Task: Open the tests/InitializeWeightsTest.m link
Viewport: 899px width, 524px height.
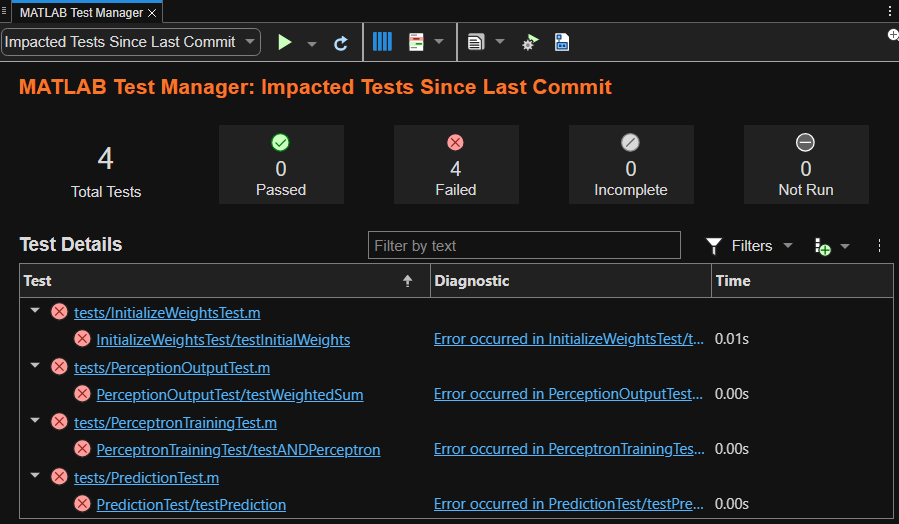Action: tap(167, 312)
